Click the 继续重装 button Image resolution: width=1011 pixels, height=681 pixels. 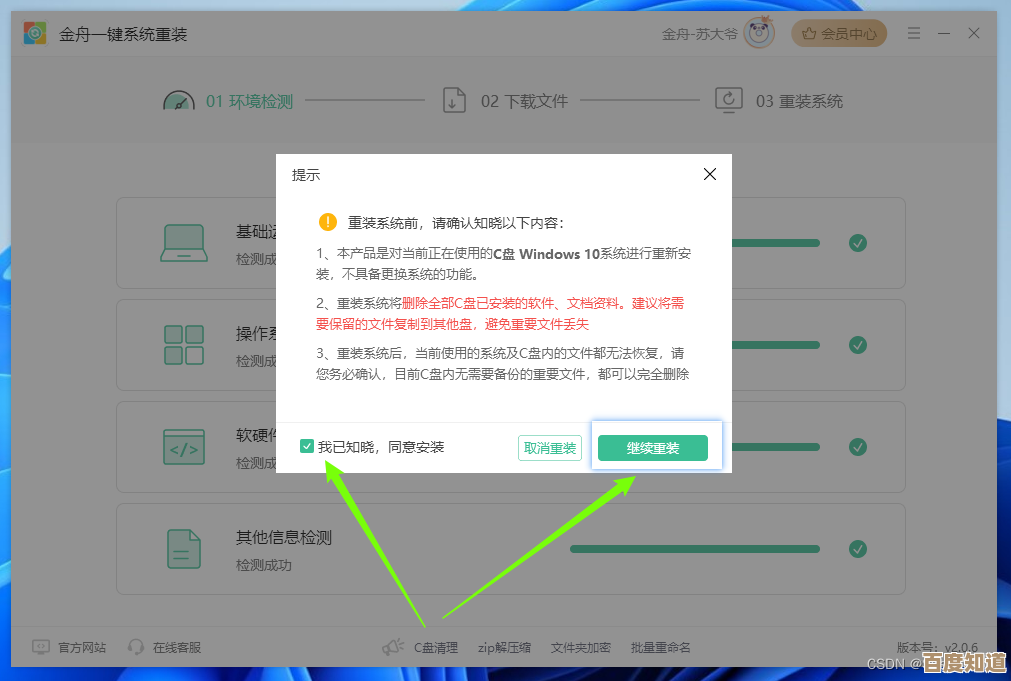[654, 447]
